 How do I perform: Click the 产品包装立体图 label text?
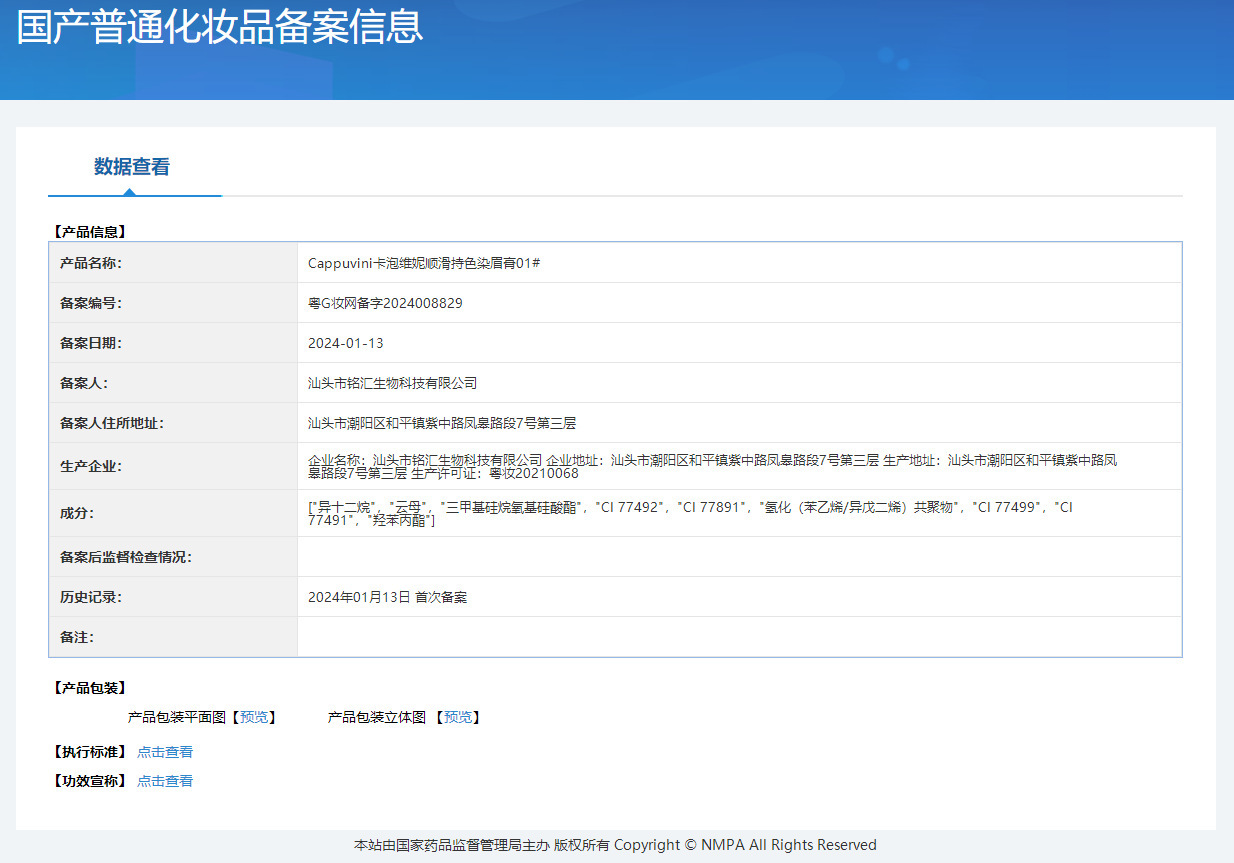point(377,717)
